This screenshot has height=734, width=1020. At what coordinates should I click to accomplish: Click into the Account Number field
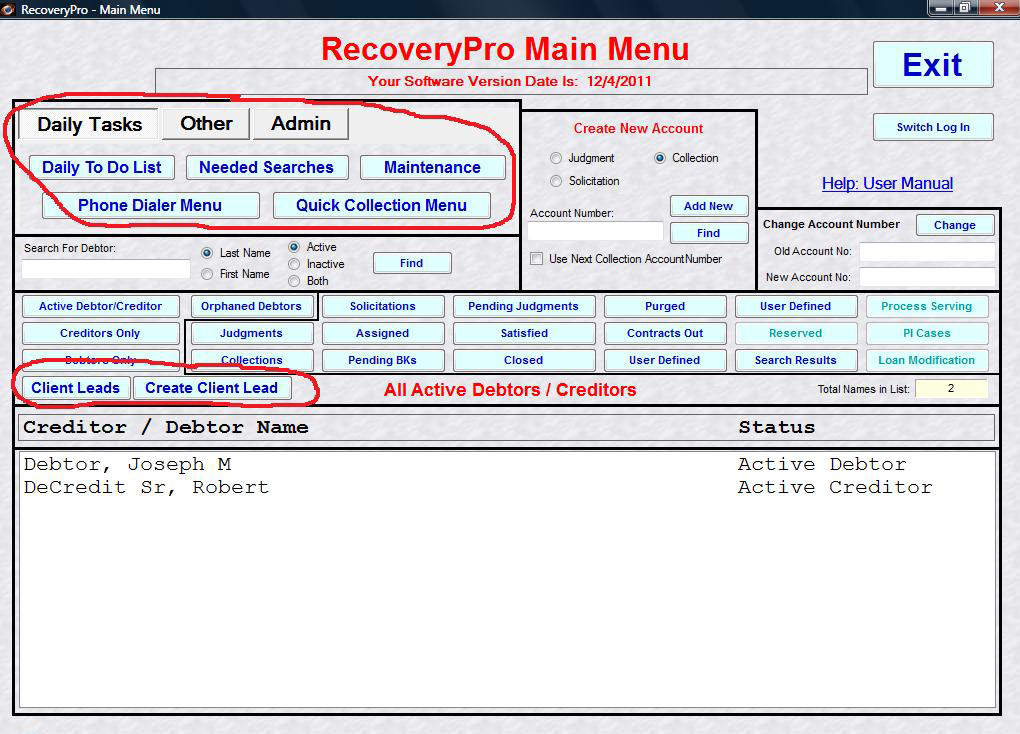[x=595, y=231]
